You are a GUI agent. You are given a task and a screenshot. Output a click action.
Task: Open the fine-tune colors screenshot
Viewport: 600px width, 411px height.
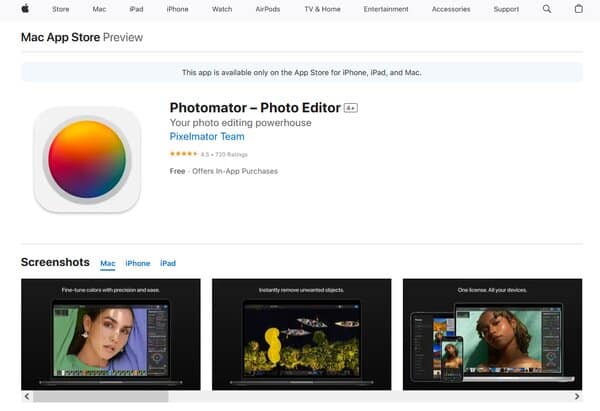[x=111, y=334]
